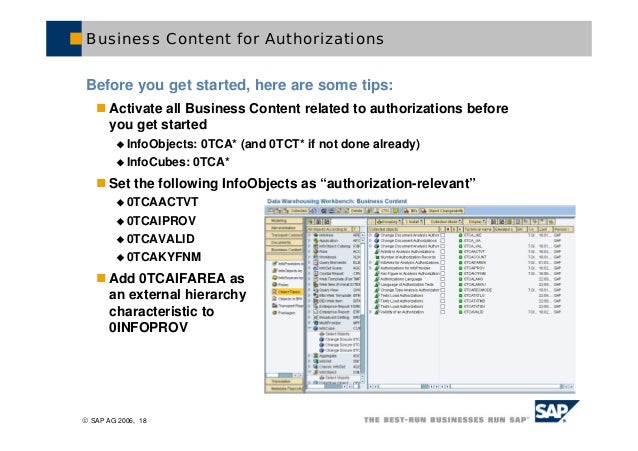Image resolution: width=638 pixels, height=451 pixels.
Task: Open the Documents navigation section
Action: pos(284,242)
